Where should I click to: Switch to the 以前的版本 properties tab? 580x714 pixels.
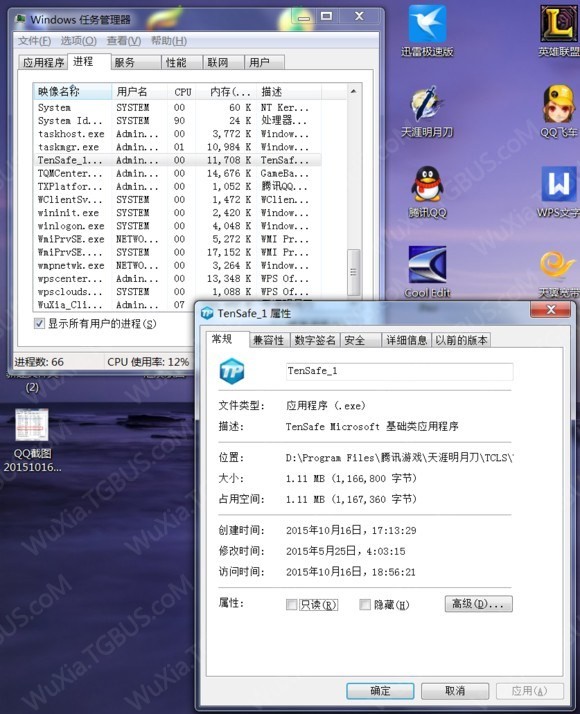click(x=461, y=340)
